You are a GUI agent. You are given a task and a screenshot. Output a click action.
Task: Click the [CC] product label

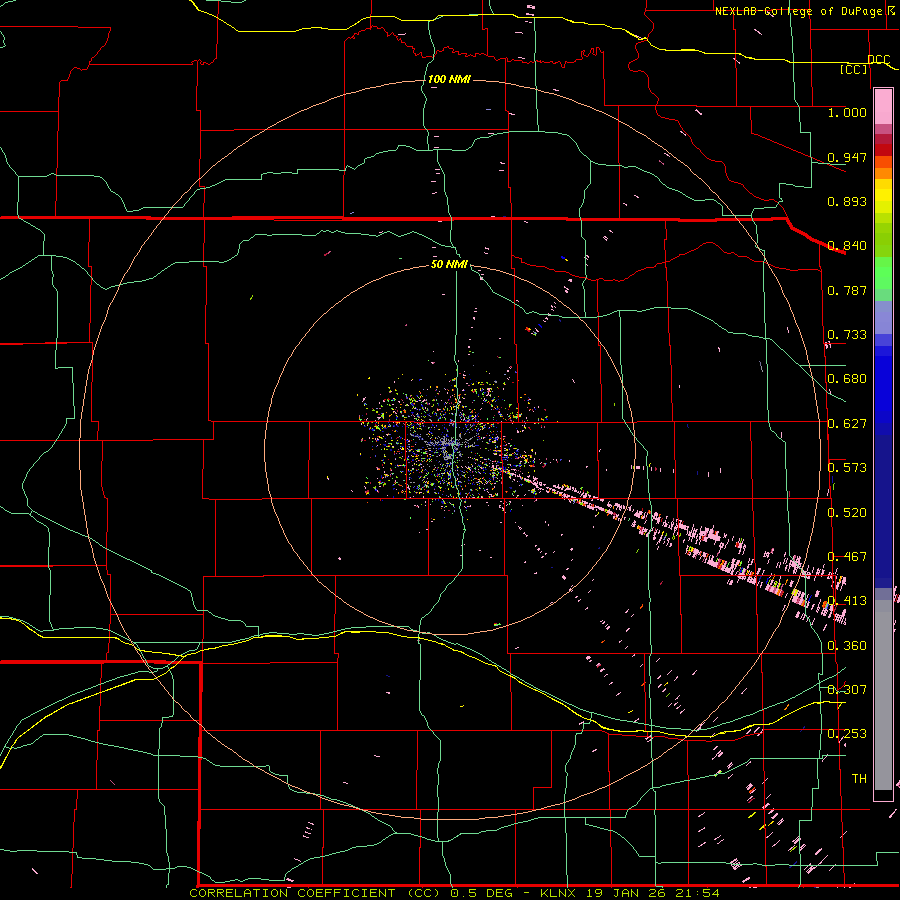tap(854, 69)
